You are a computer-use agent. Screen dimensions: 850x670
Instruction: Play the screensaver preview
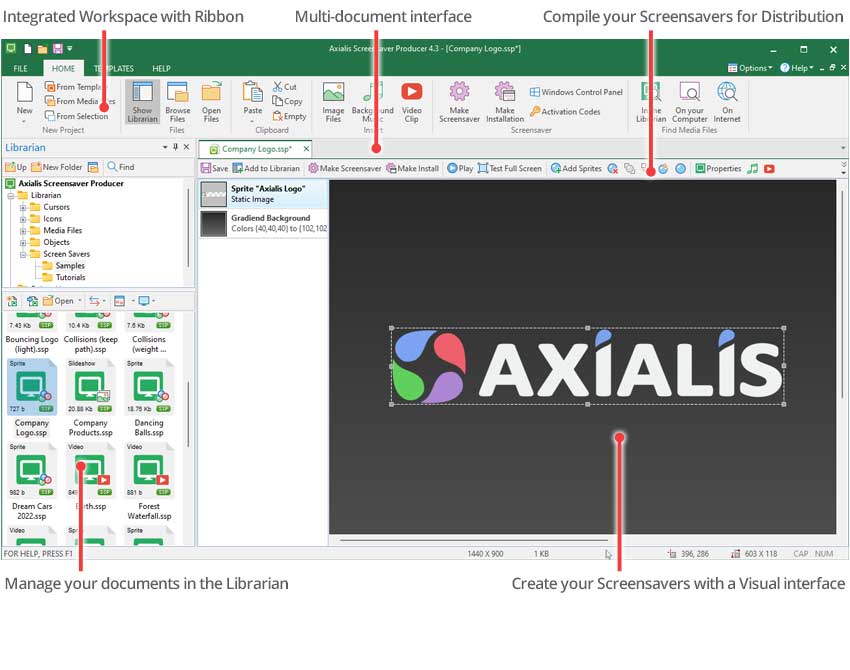click(460, 169)
